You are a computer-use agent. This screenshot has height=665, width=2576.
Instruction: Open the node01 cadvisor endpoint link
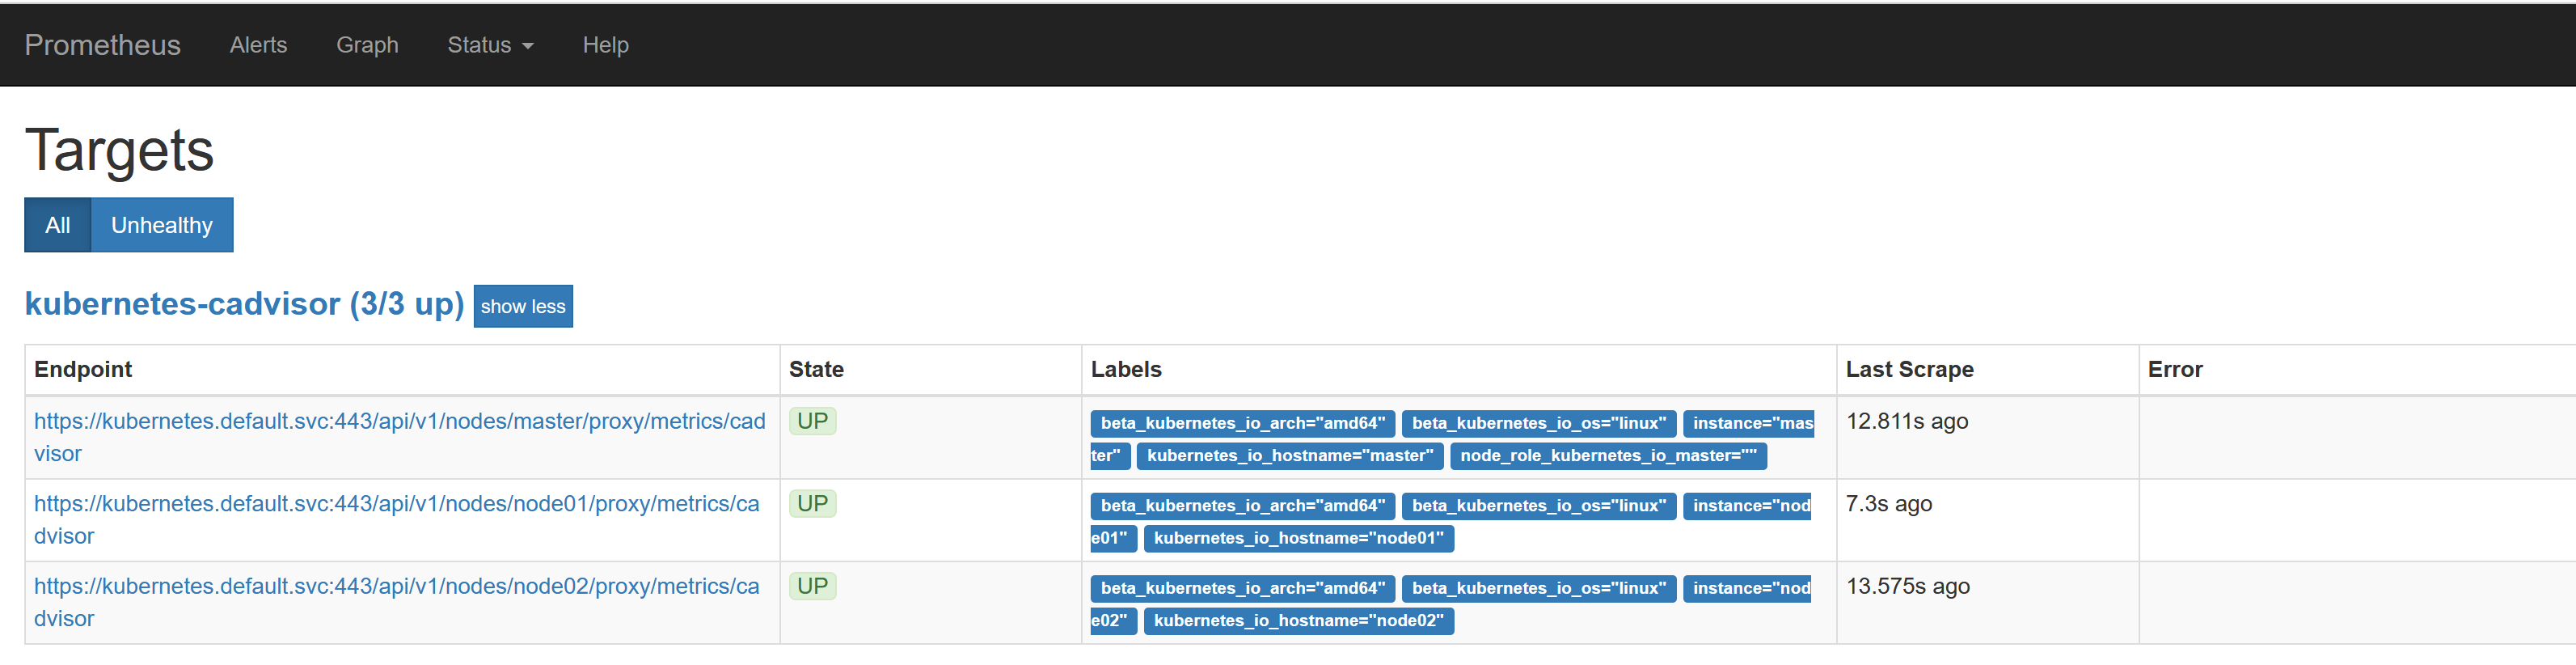(x=397, y=520)
